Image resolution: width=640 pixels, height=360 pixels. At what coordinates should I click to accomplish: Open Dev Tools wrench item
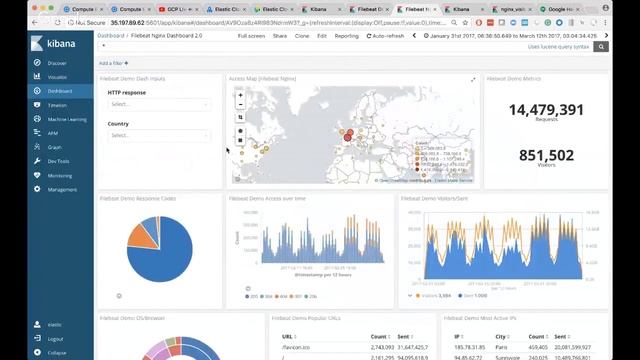coord(58,161)
